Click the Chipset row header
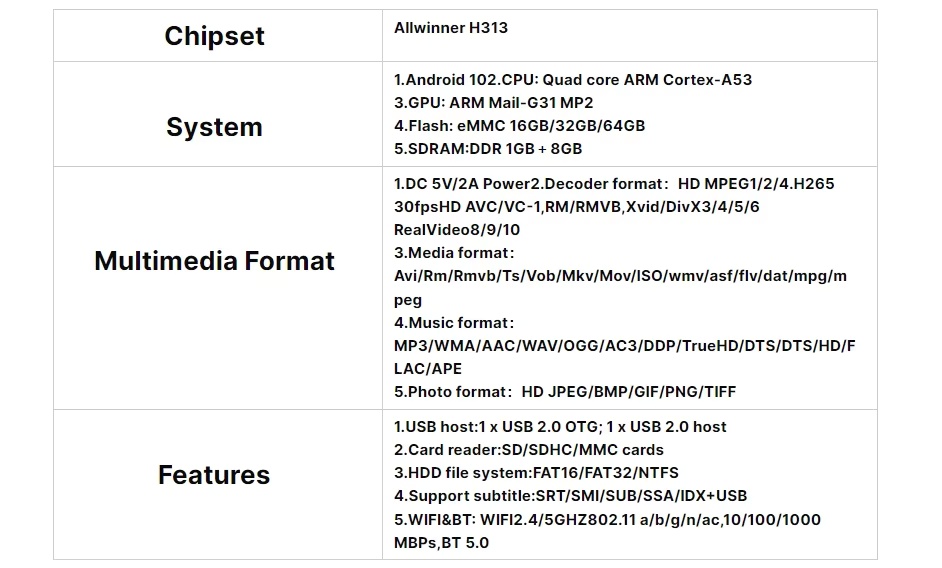The width and height of the screenshot is (942, 568). click(214, 36)
